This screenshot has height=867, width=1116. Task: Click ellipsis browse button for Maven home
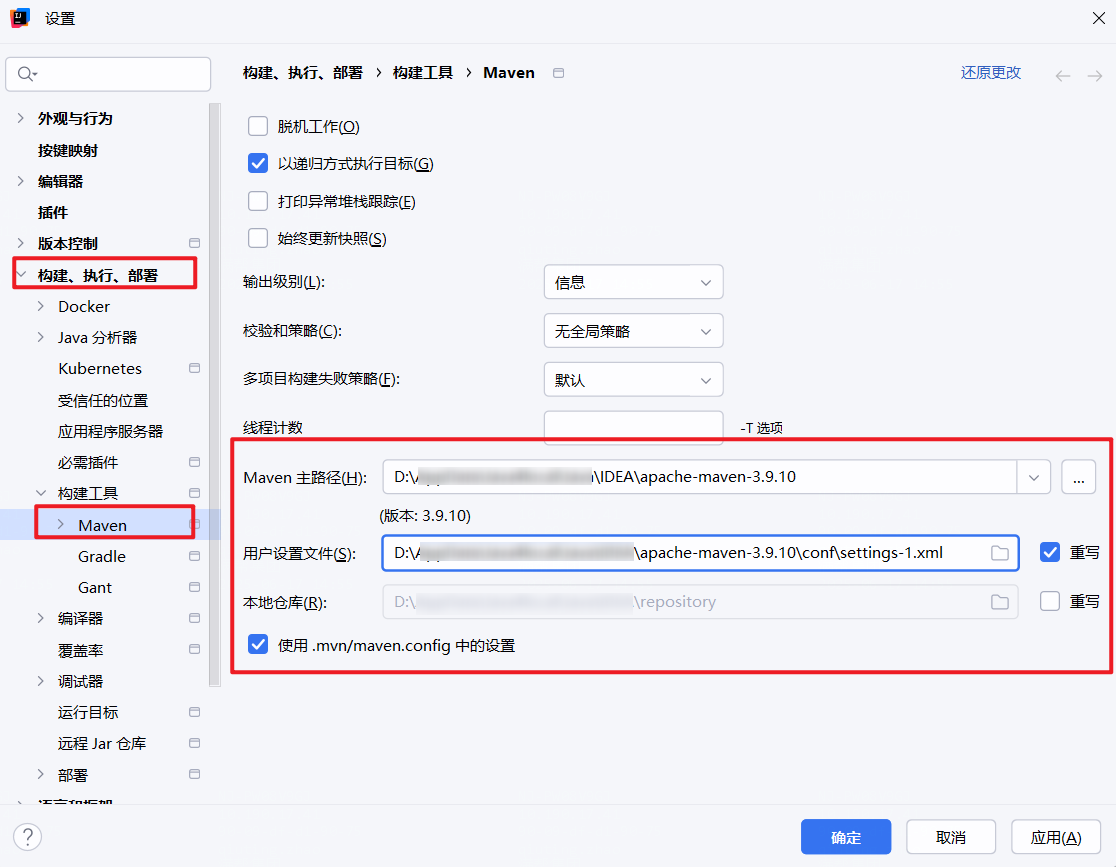[x=1078, y=477]
